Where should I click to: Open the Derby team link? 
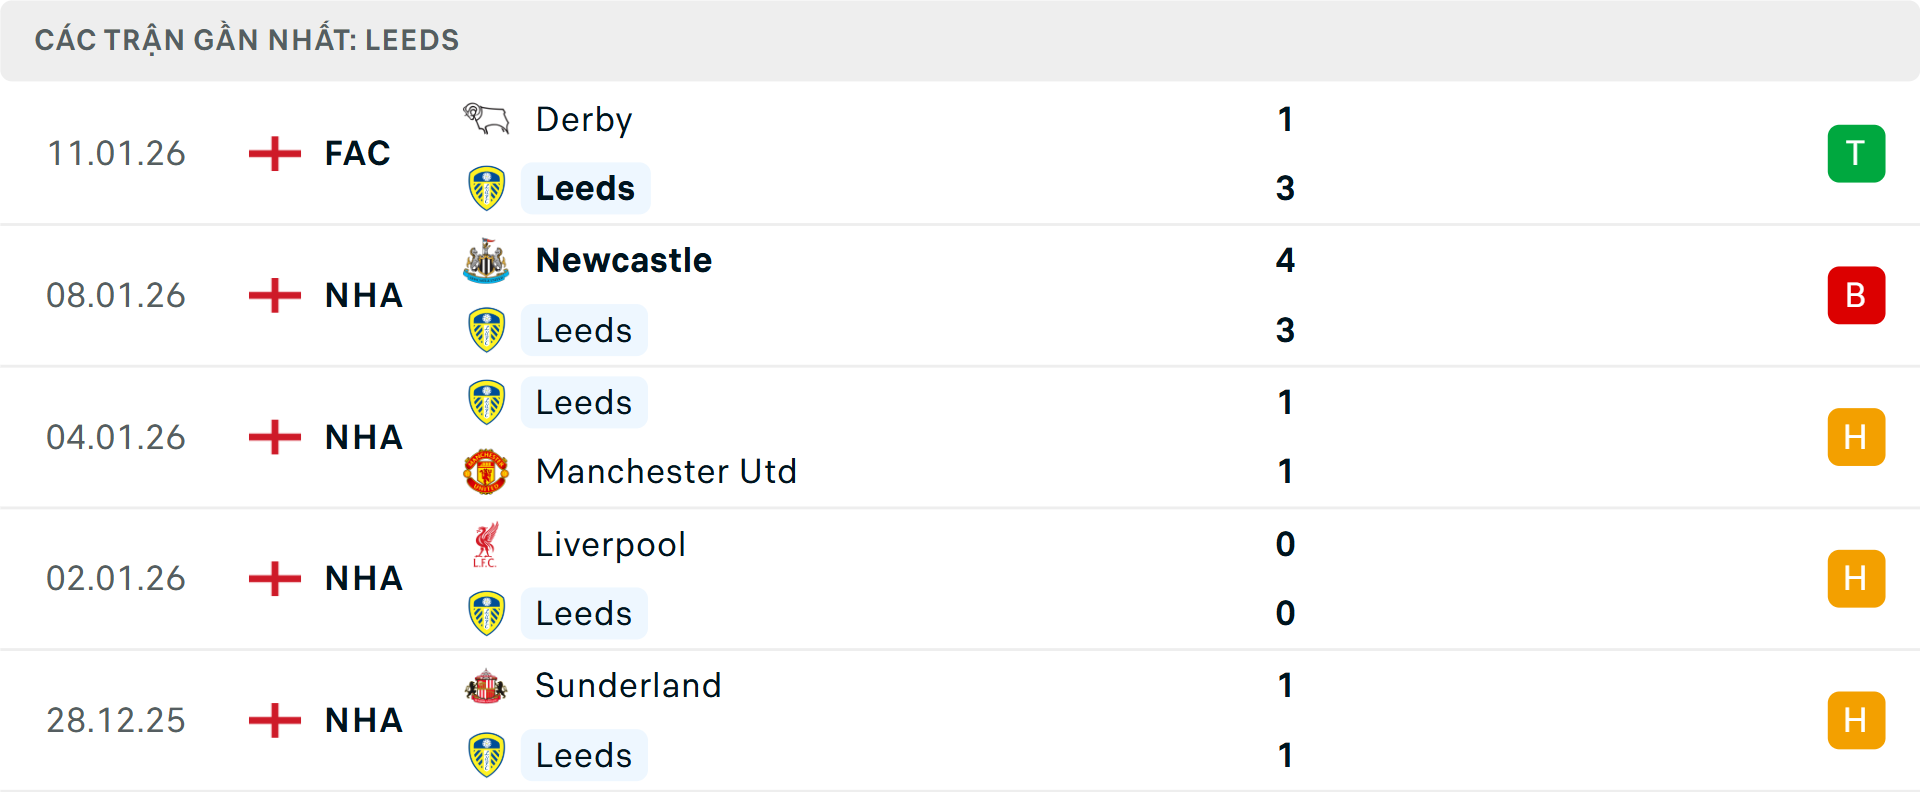point(584,120)
